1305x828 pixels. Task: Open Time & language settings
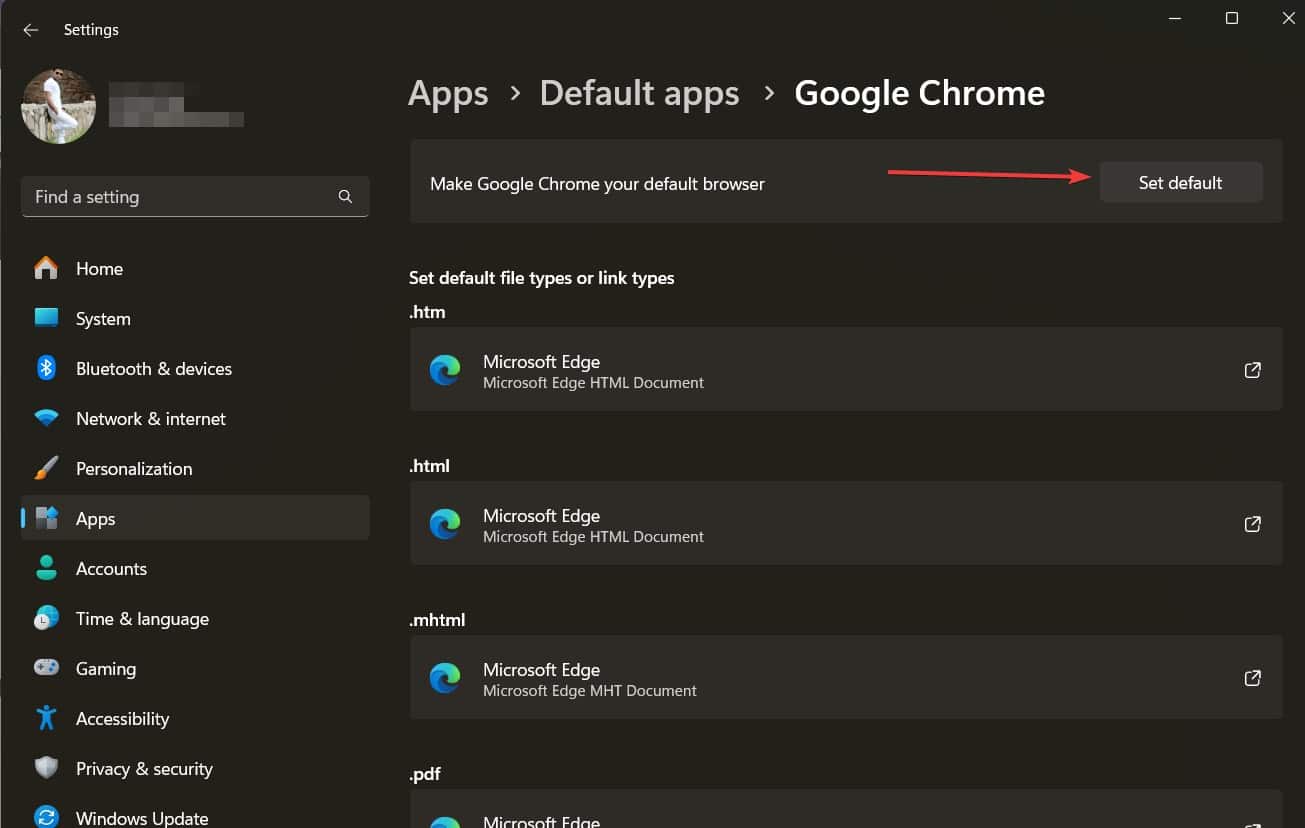click(x=142, y=619)
